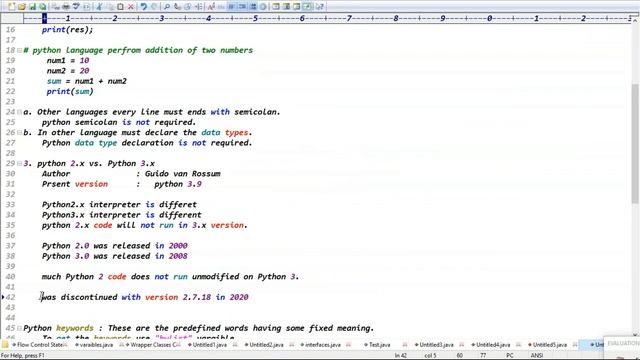Copy selection using the Copy icon

pos(110,7)
